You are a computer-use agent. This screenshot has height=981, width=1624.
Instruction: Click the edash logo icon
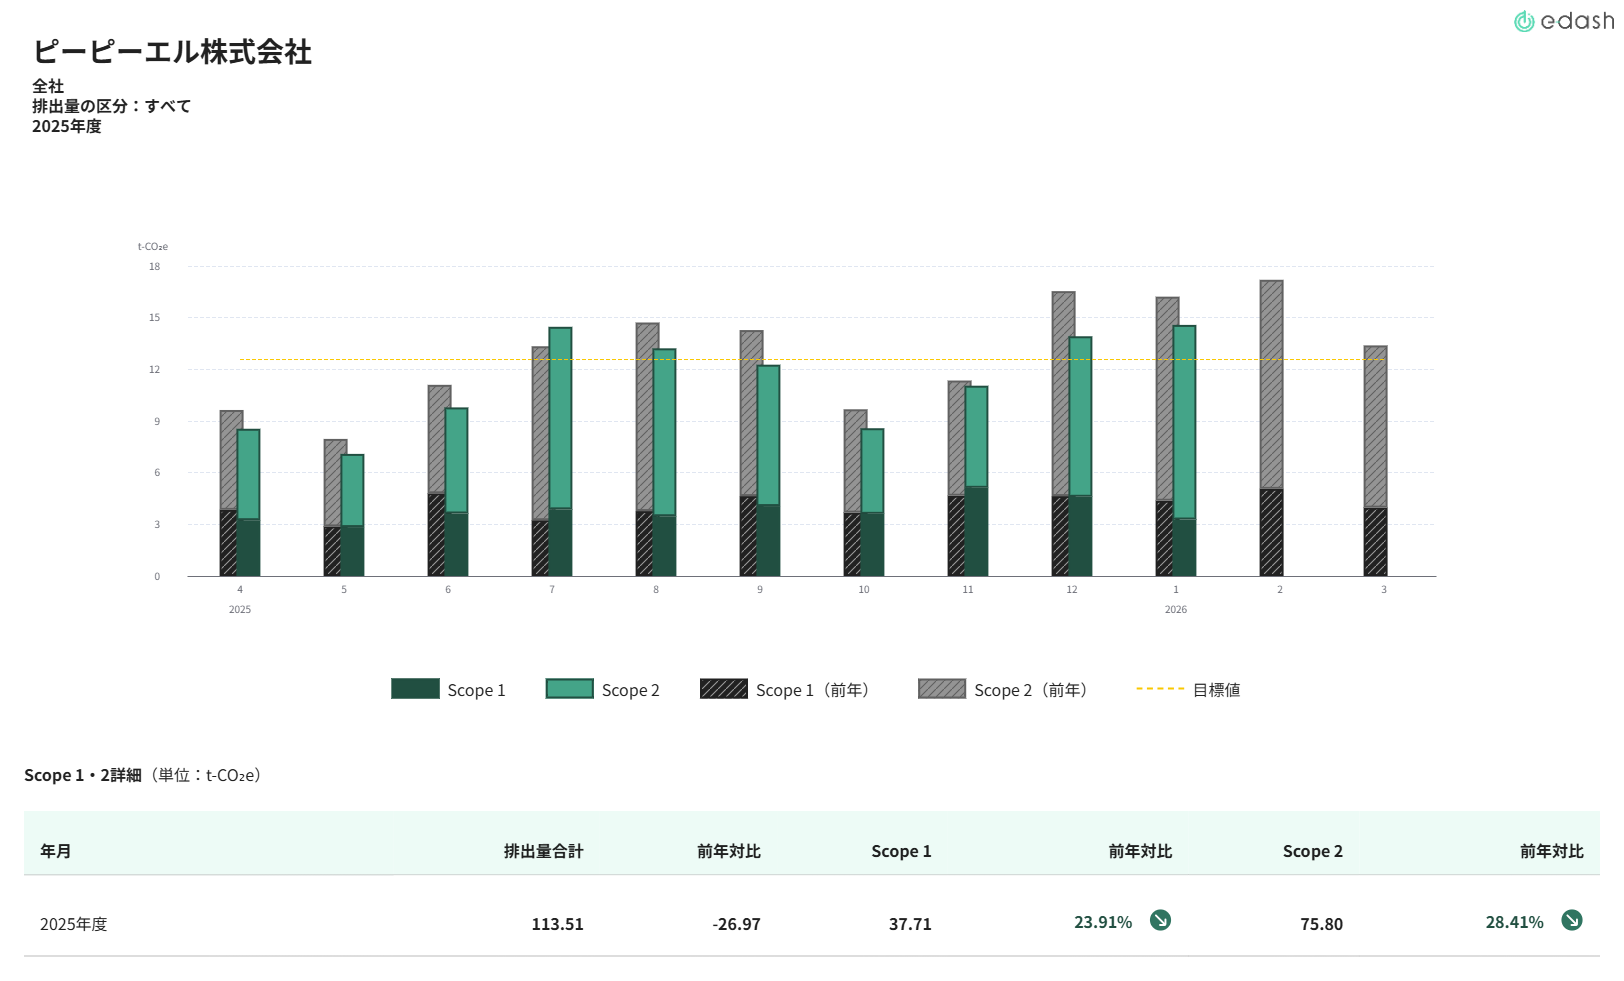click(x=1524, y=22)
